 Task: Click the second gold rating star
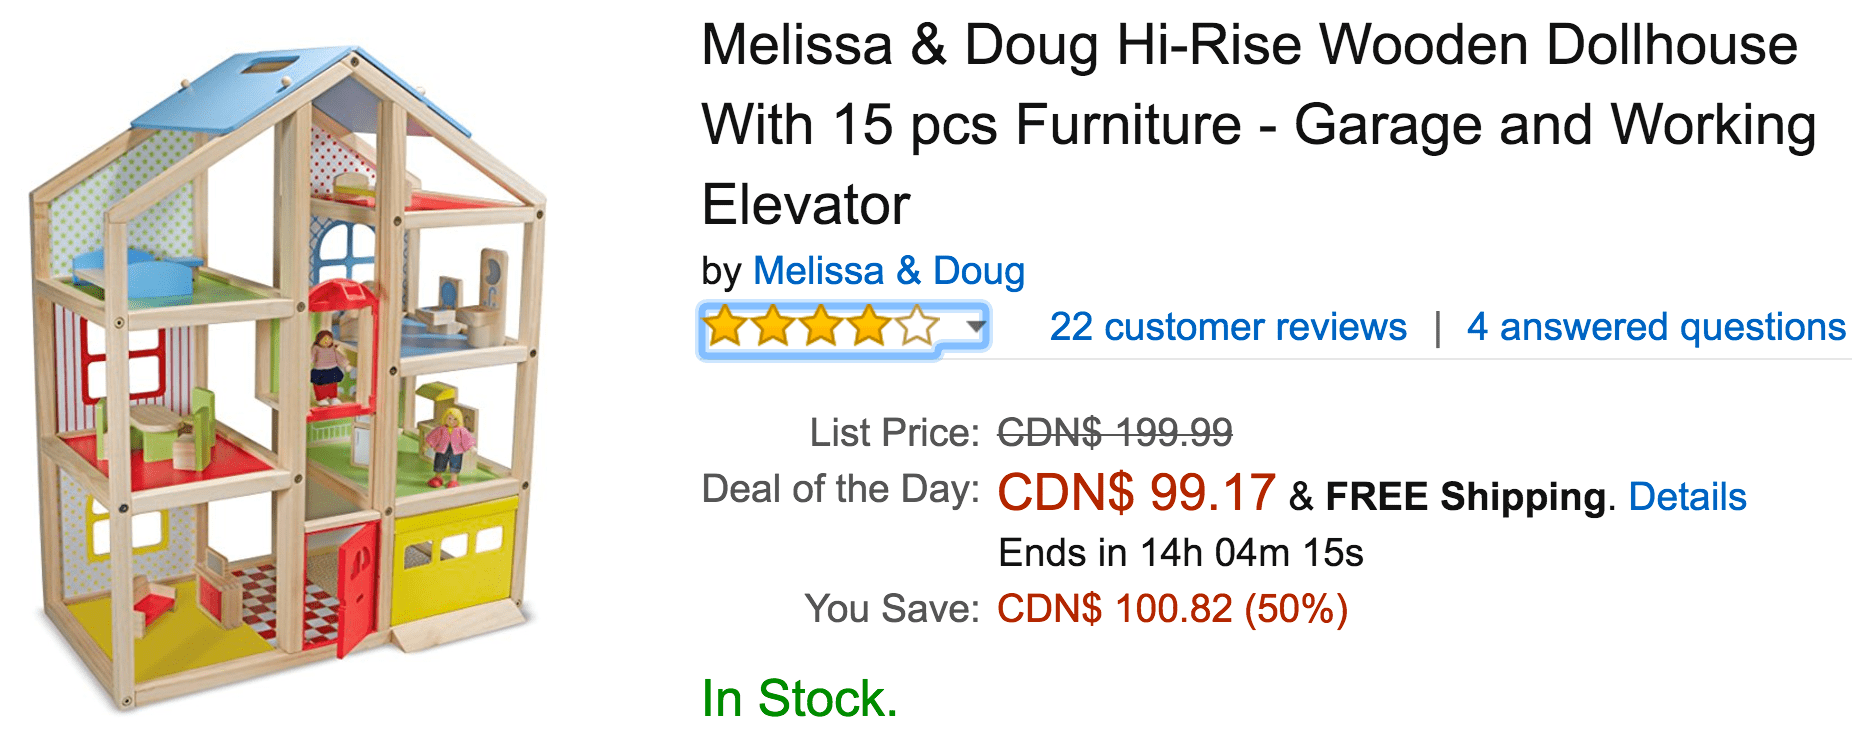tap(773, 326)
